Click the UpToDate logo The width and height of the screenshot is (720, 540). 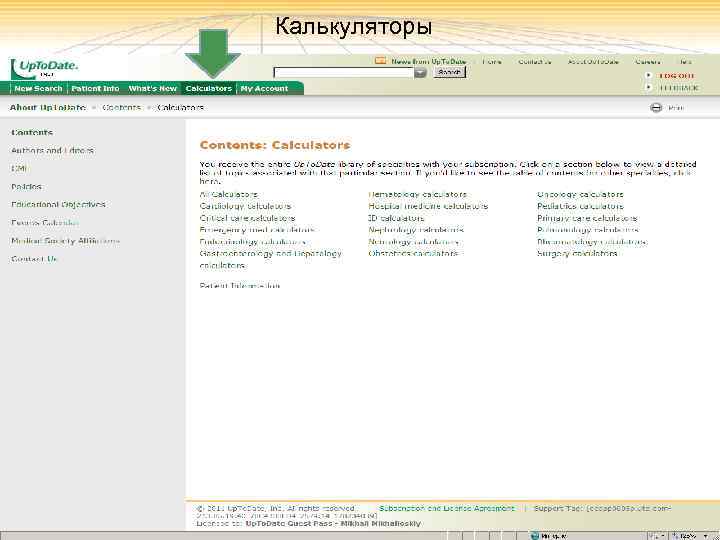click(x=45, y=68)
